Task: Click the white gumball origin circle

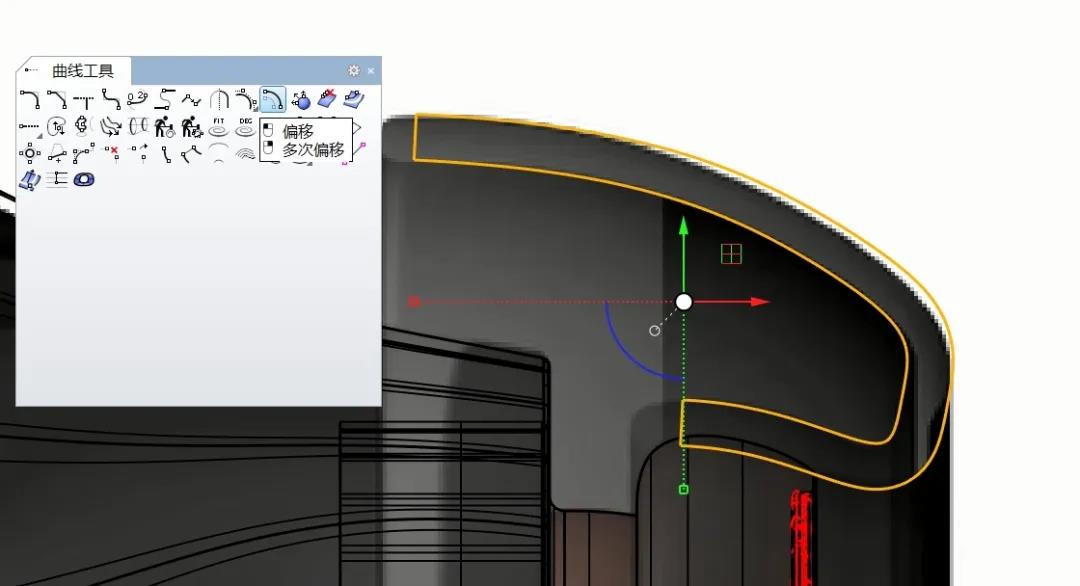Action: (x=683, y=302)
